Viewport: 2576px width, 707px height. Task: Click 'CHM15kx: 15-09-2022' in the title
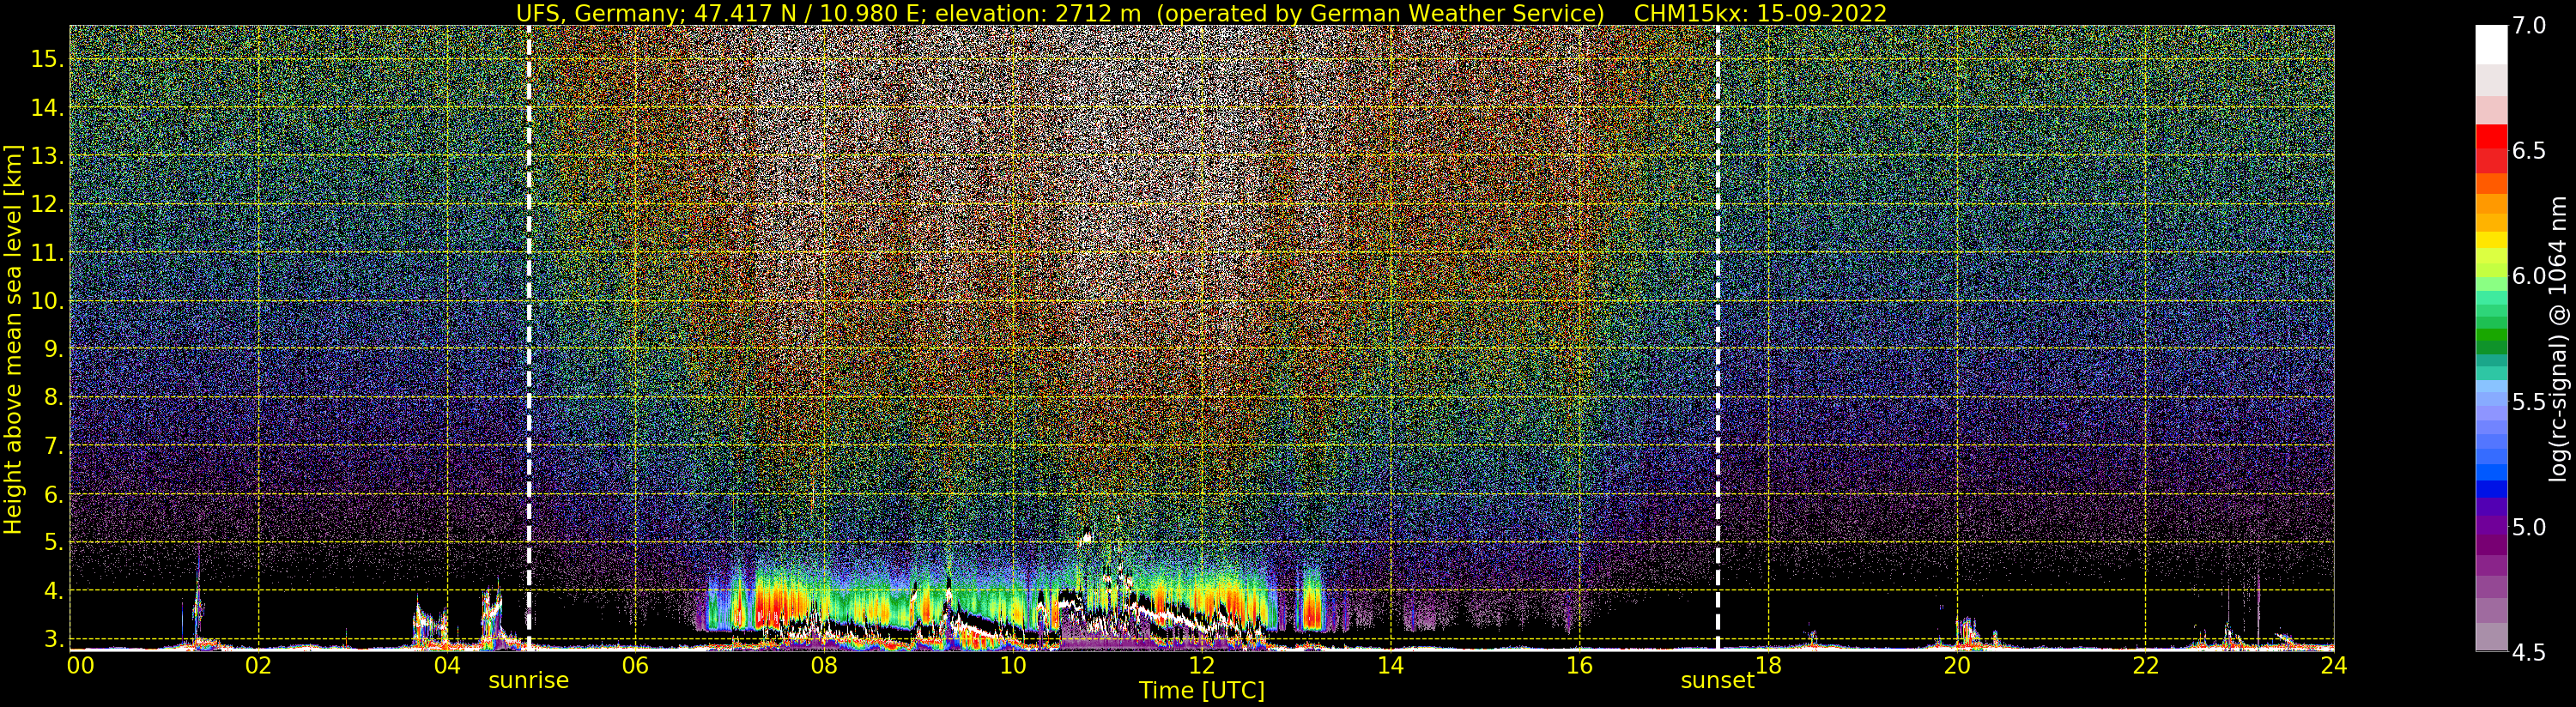[x=1760, y=13]
